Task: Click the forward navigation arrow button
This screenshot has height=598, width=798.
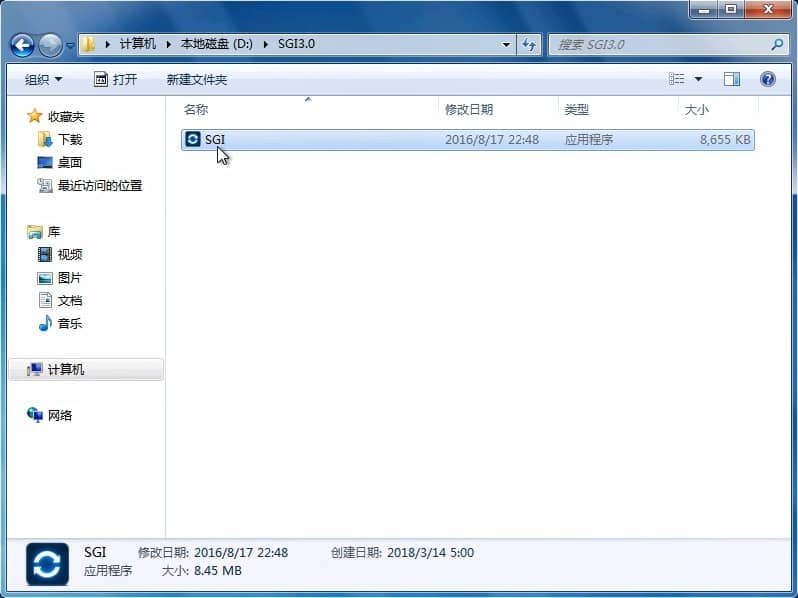Action: 50,45
